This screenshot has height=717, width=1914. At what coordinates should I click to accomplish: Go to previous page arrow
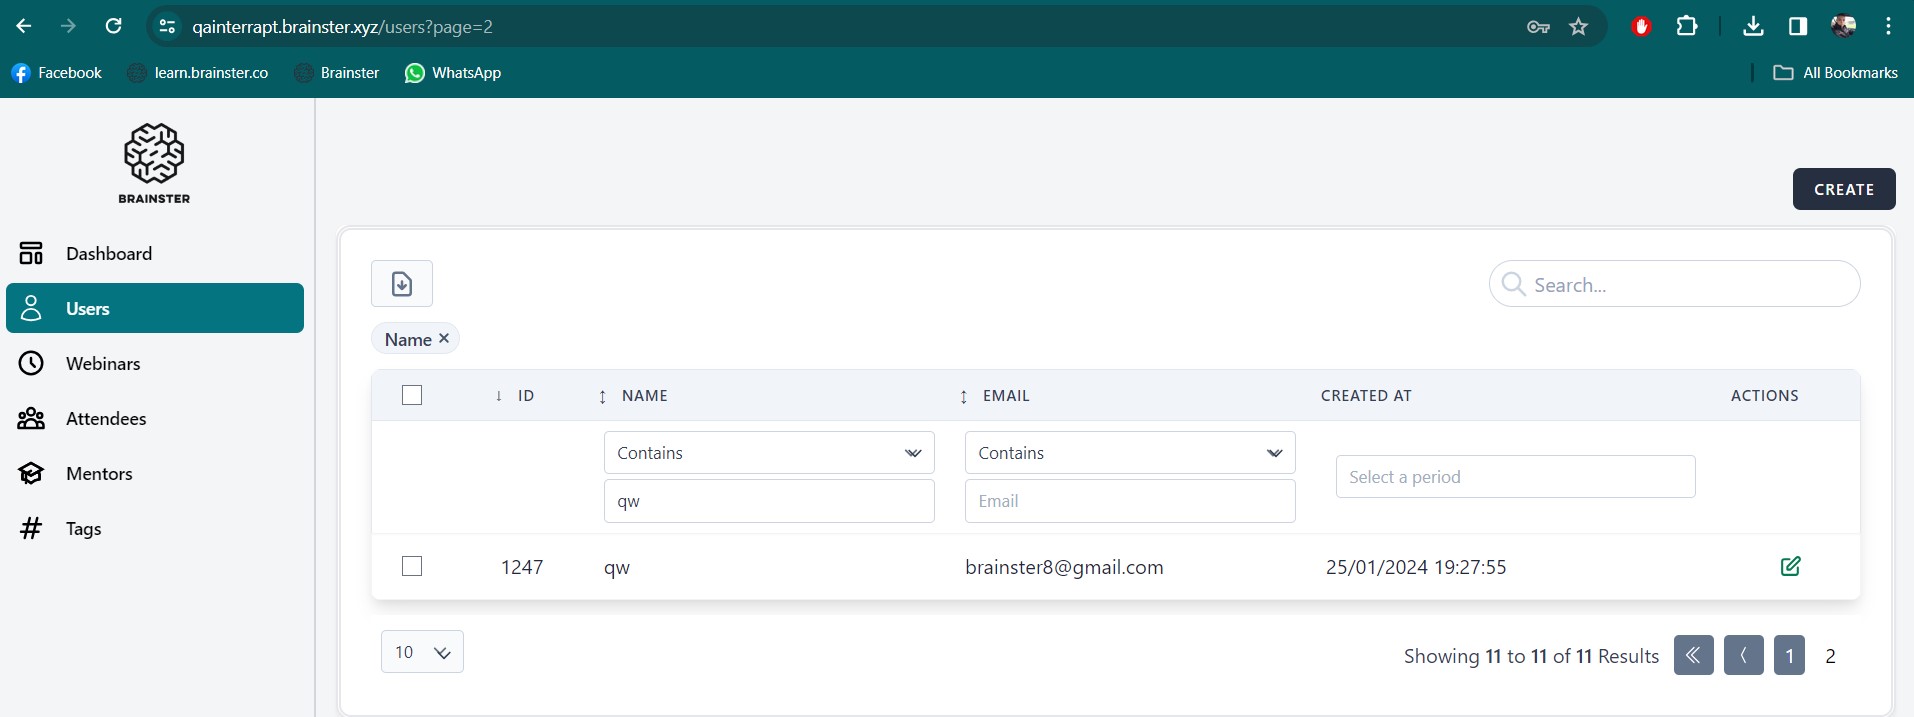(x=1743, y=656)
